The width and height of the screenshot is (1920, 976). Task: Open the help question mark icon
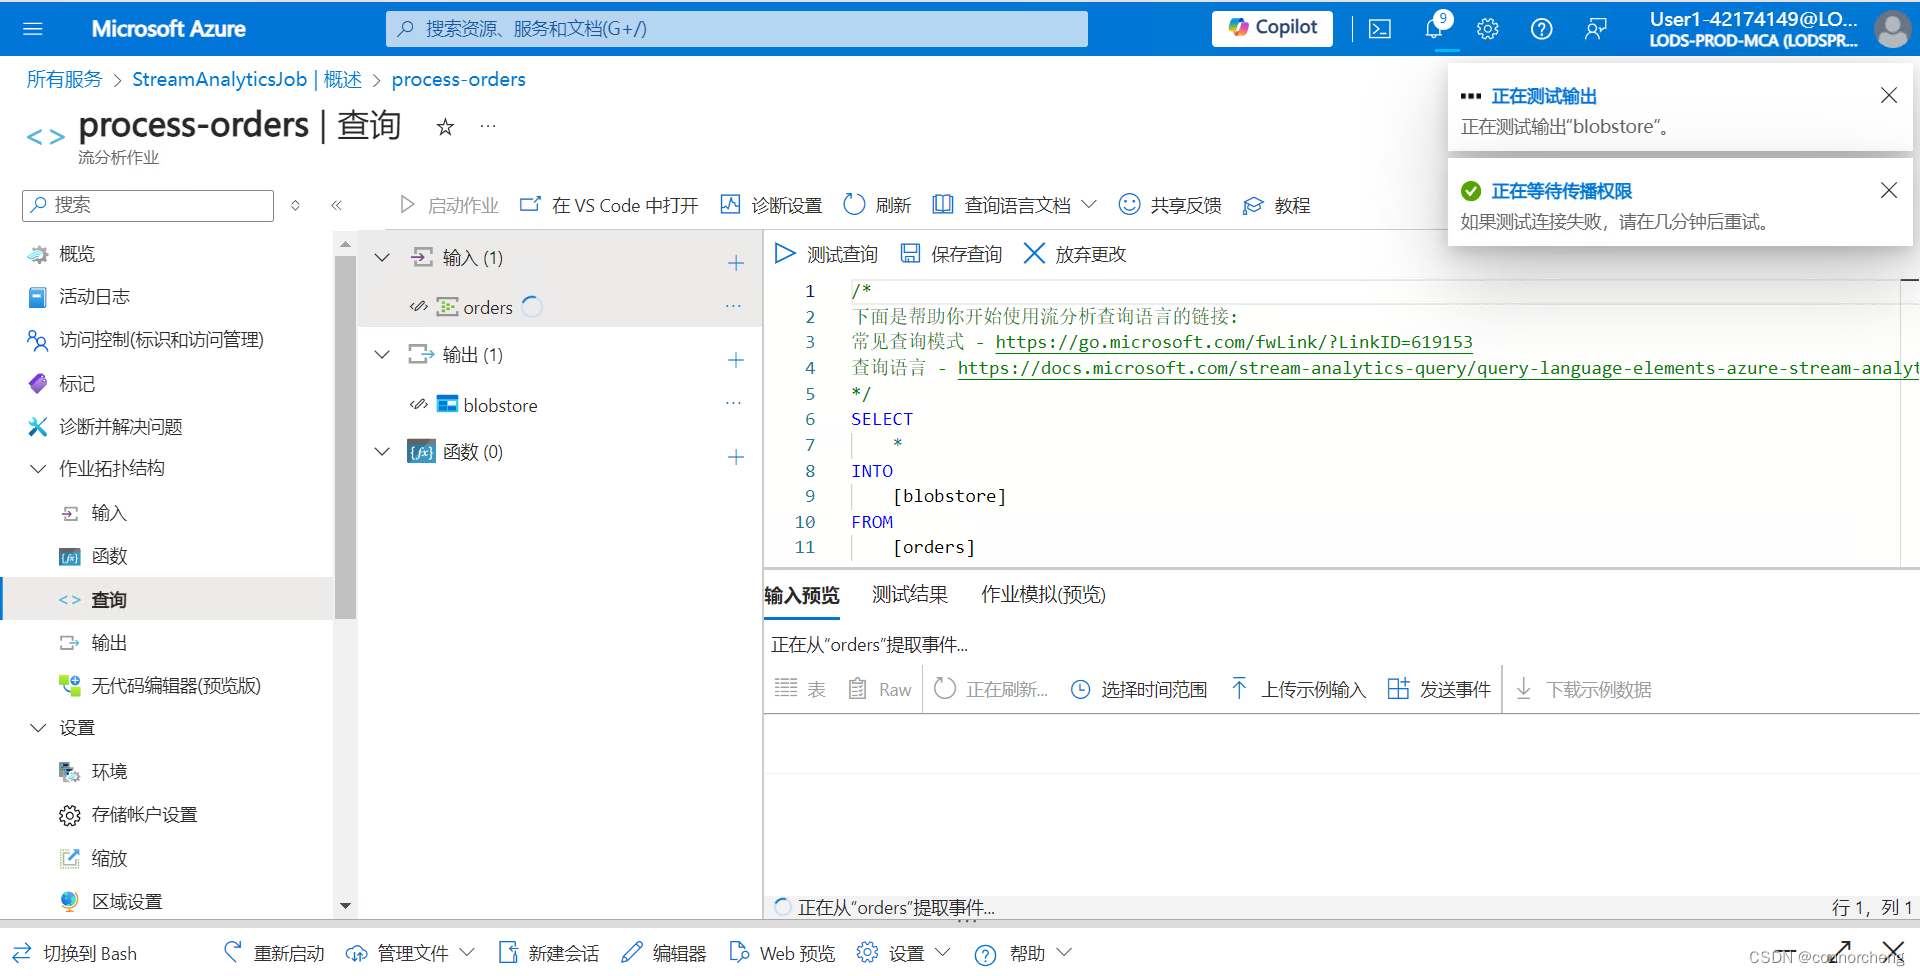tap(1541, 29)
